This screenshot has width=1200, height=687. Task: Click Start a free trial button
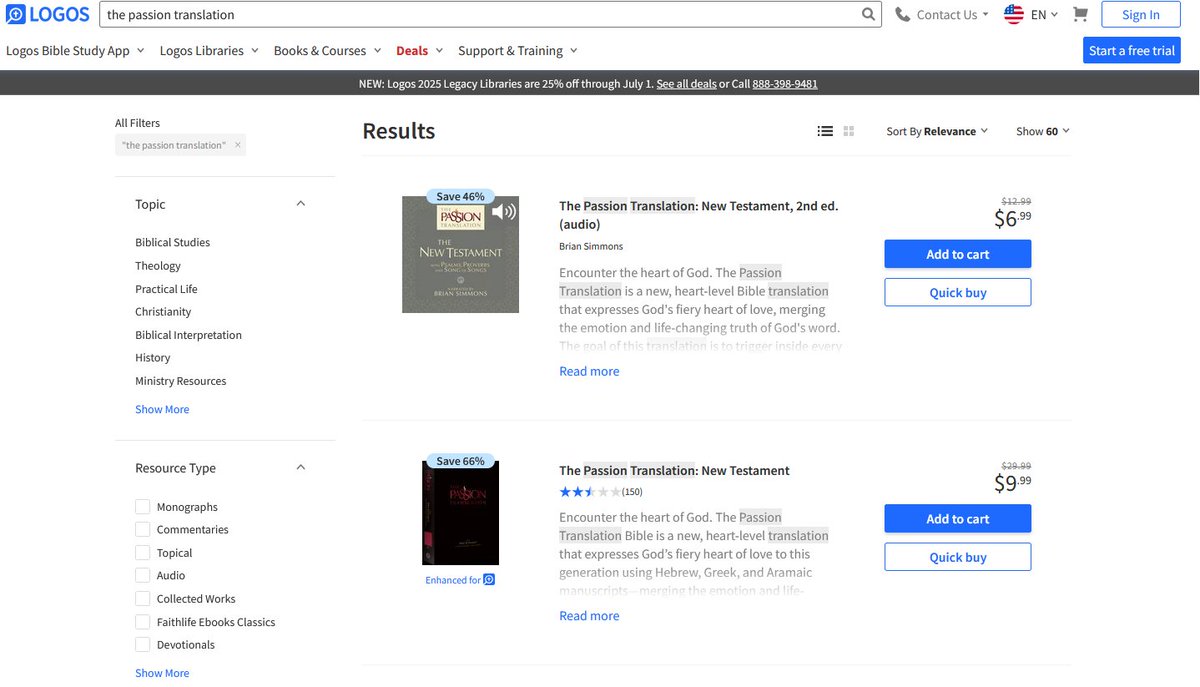1132,50
